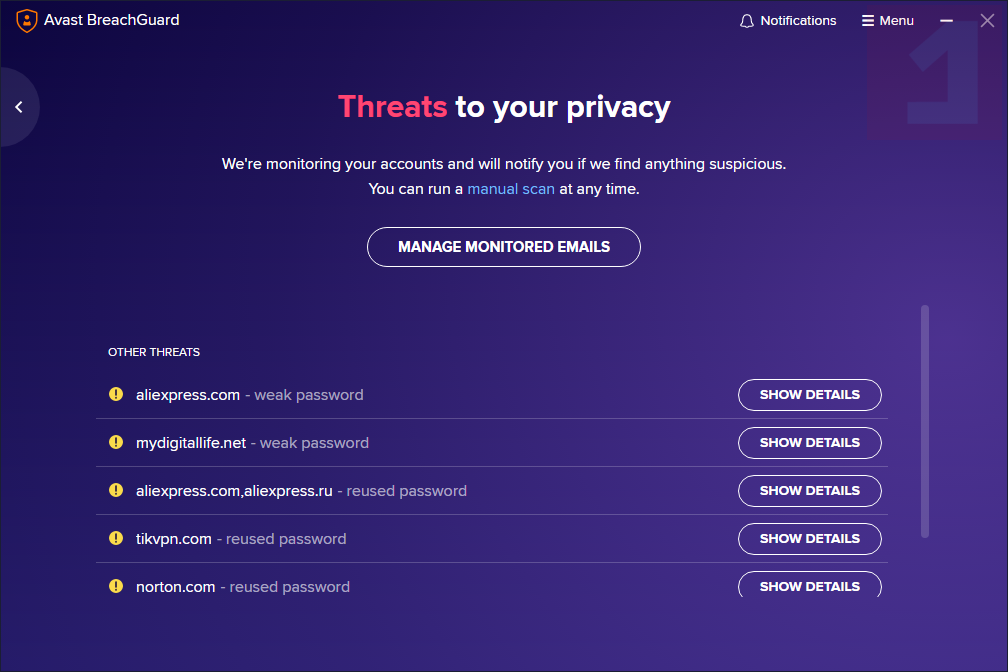
Task: Click warning icon next to mydigitallife.net
Action: click(116, 442)
